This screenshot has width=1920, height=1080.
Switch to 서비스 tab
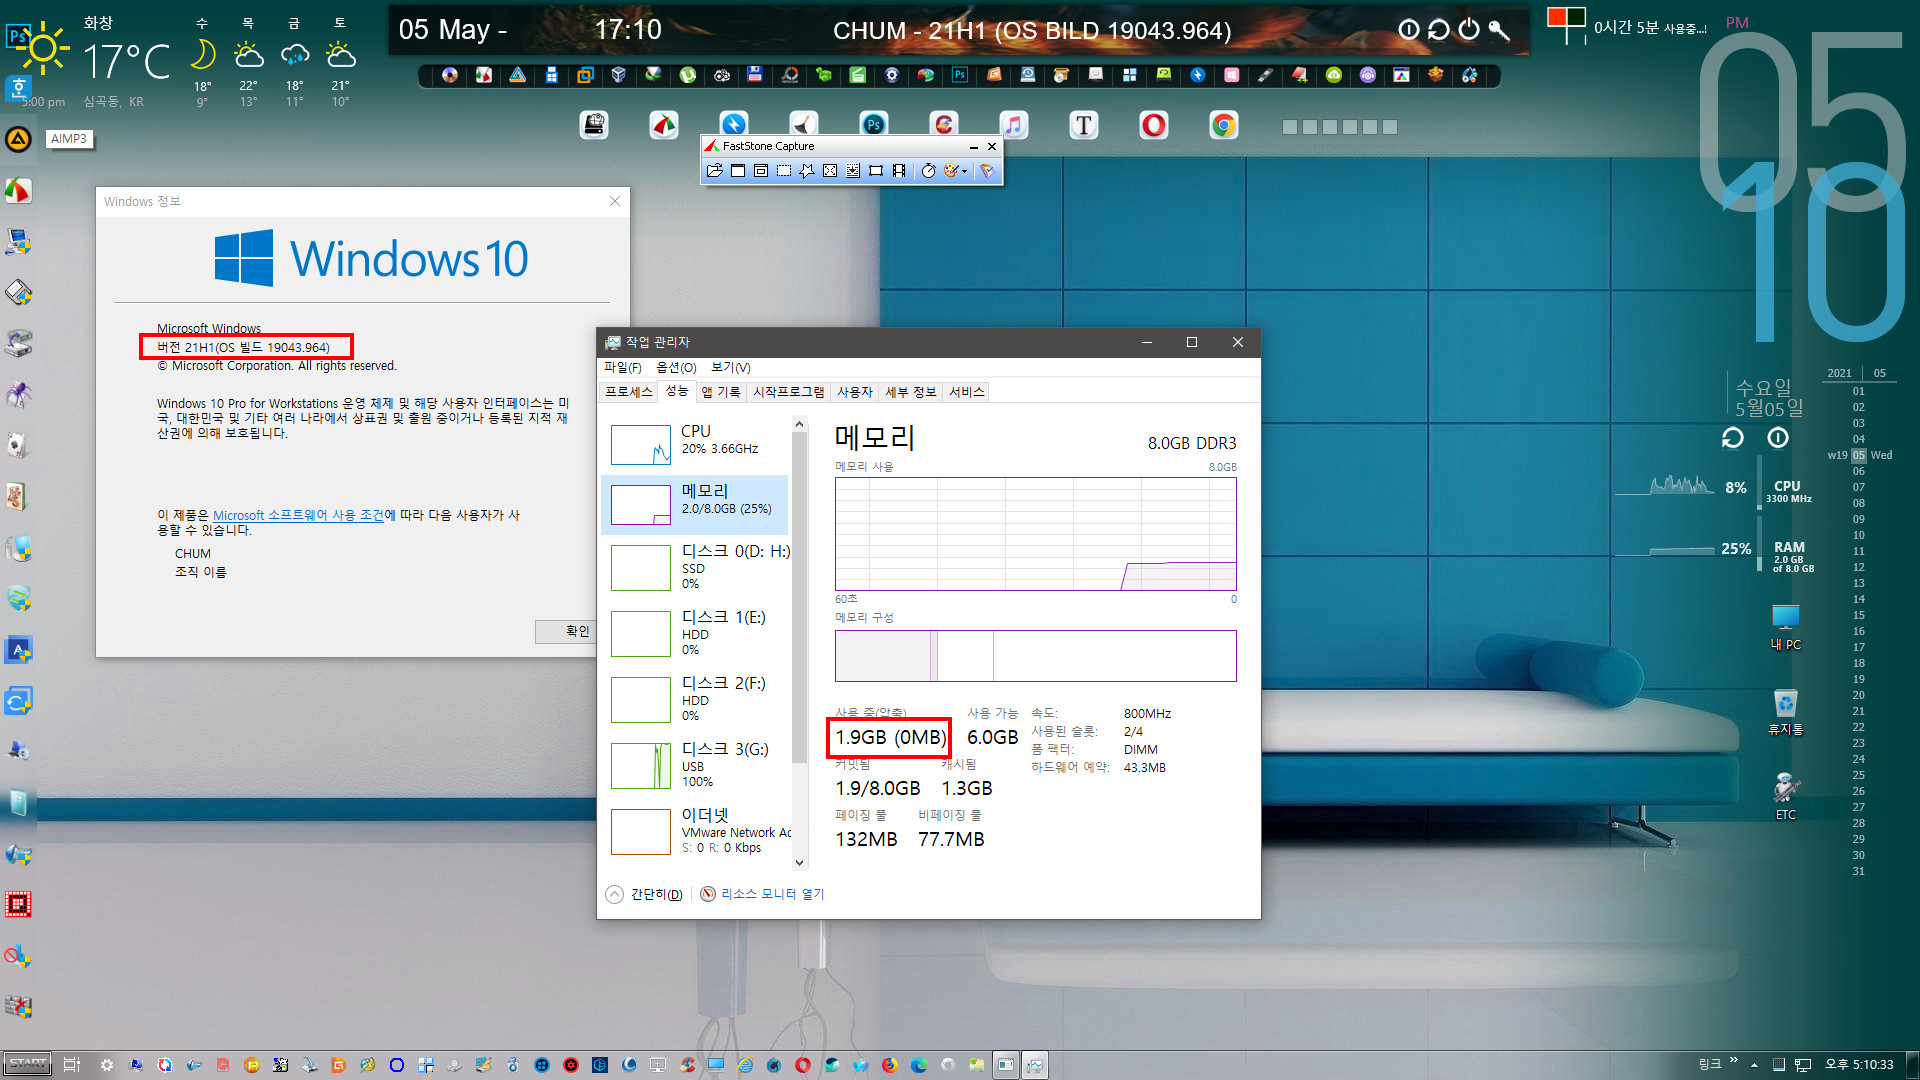(967, 392)
